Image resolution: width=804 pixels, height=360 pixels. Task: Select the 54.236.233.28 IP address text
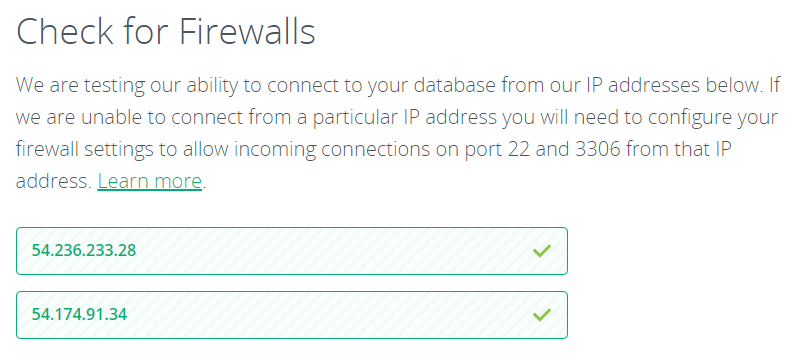[x=84, y=250]
